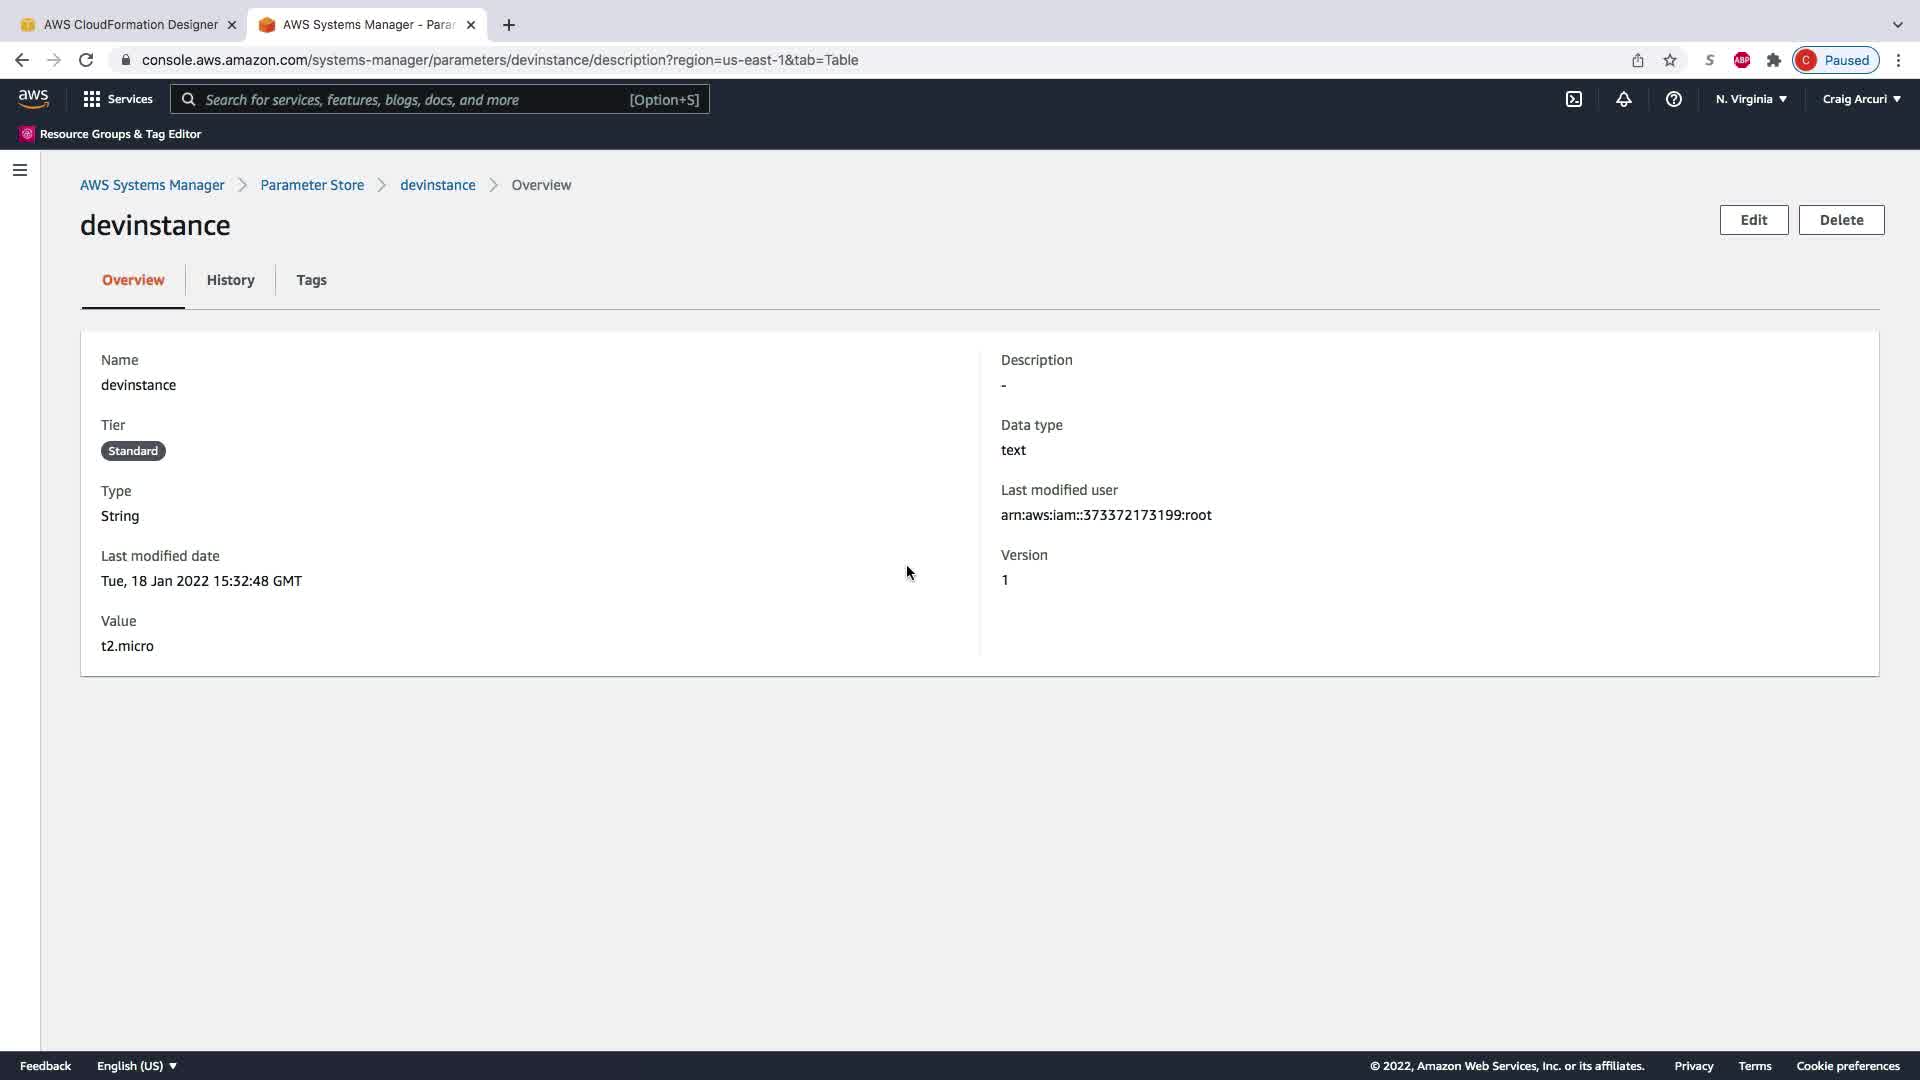This screenshot has height=1080, width=1920.
Task: Open the browser extensions puzzle icon
Action: 1773,60
